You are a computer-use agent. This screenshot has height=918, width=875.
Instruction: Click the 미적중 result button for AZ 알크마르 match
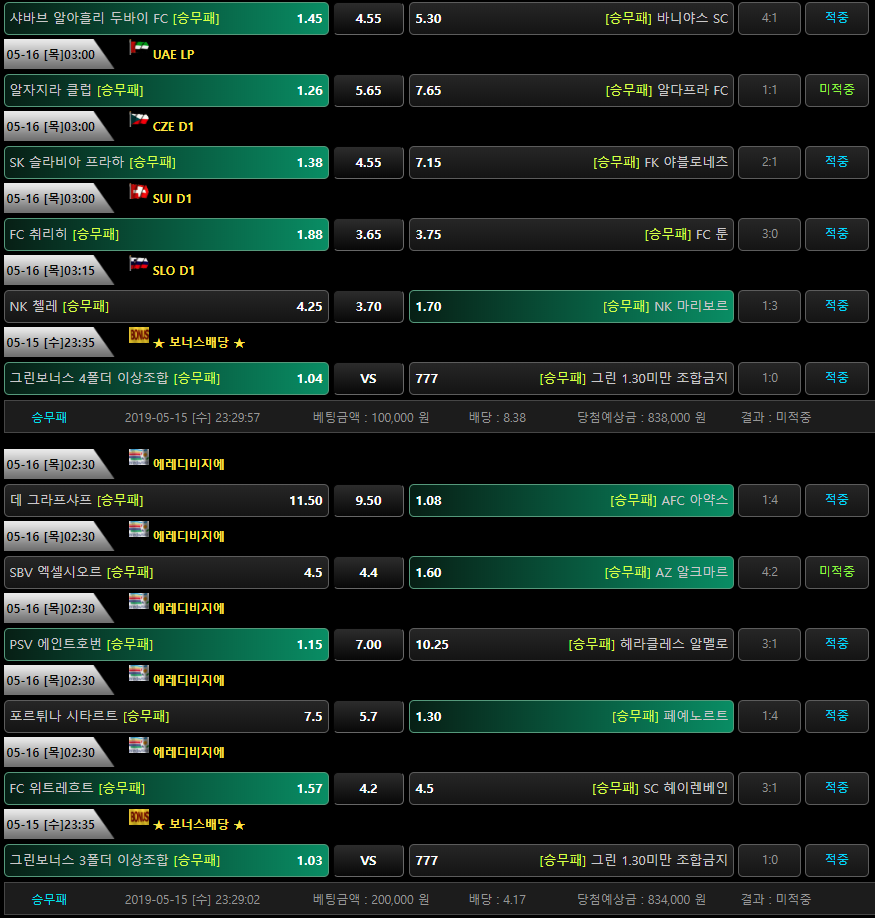836,572
